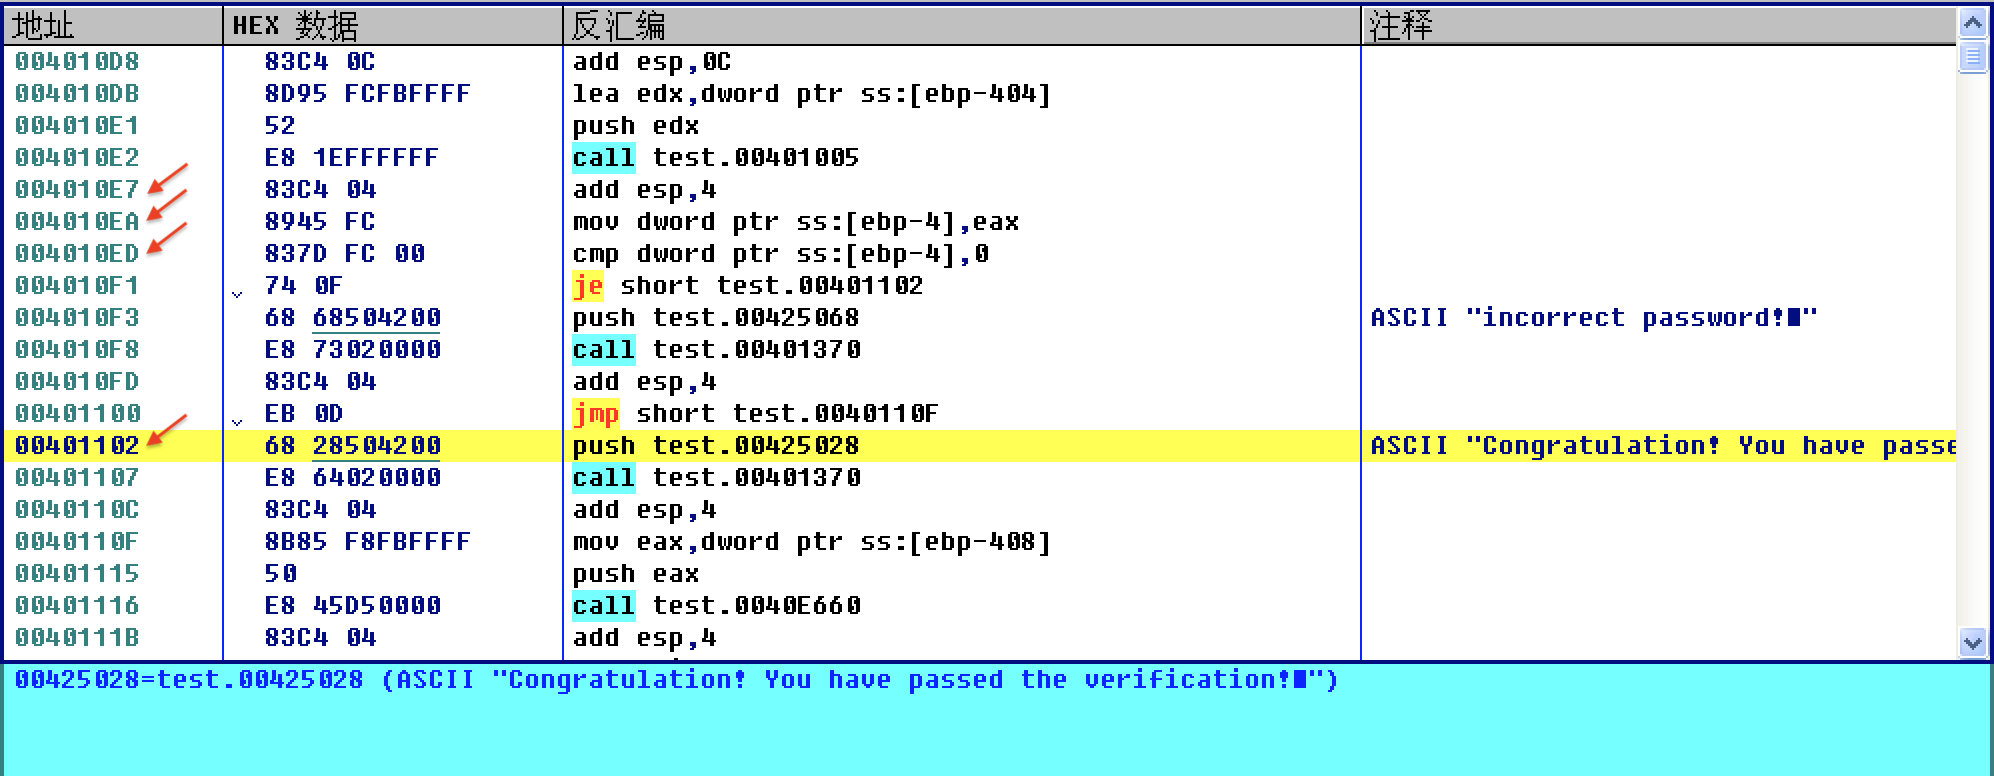Image resolution: width=1994 pixels, height=776 pixels.
Task: Click hex bytes '68 68504200'
Action: 353,318
